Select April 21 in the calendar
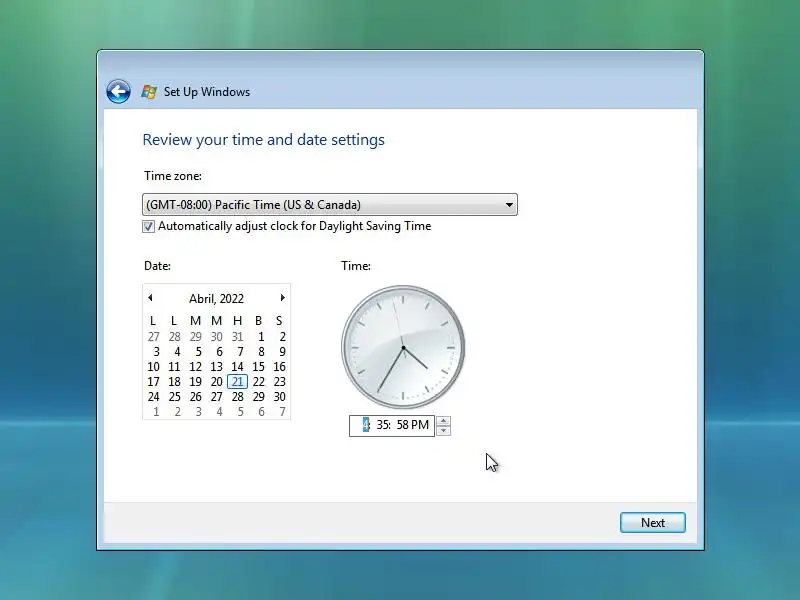Image resolution: width=800 pixels, height=600 pixels. (237, 382)
